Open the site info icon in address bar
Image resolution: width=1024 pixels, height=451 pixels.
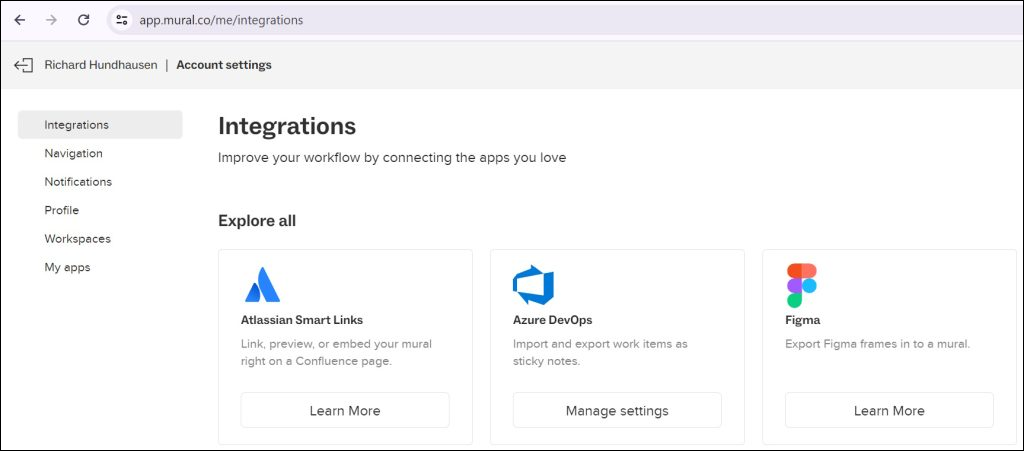point(121,20)
